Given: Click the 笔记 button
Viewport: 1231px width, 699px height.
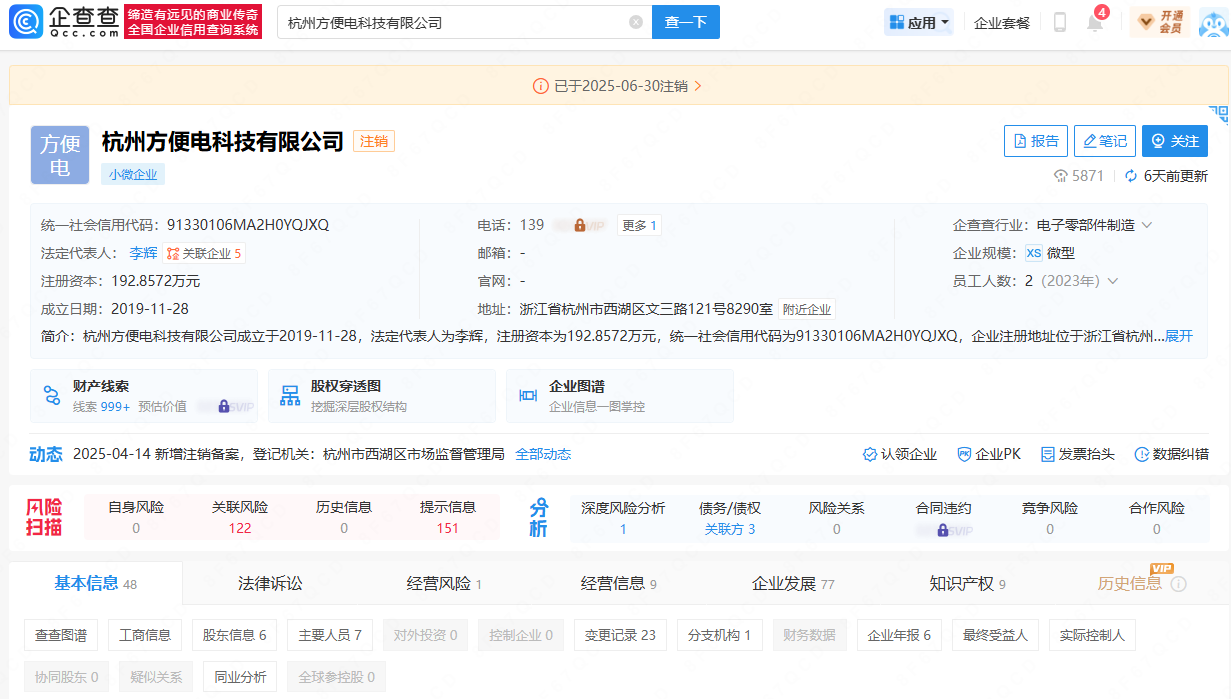Looking at the screenshot, I should click(x=1105, y=141).
